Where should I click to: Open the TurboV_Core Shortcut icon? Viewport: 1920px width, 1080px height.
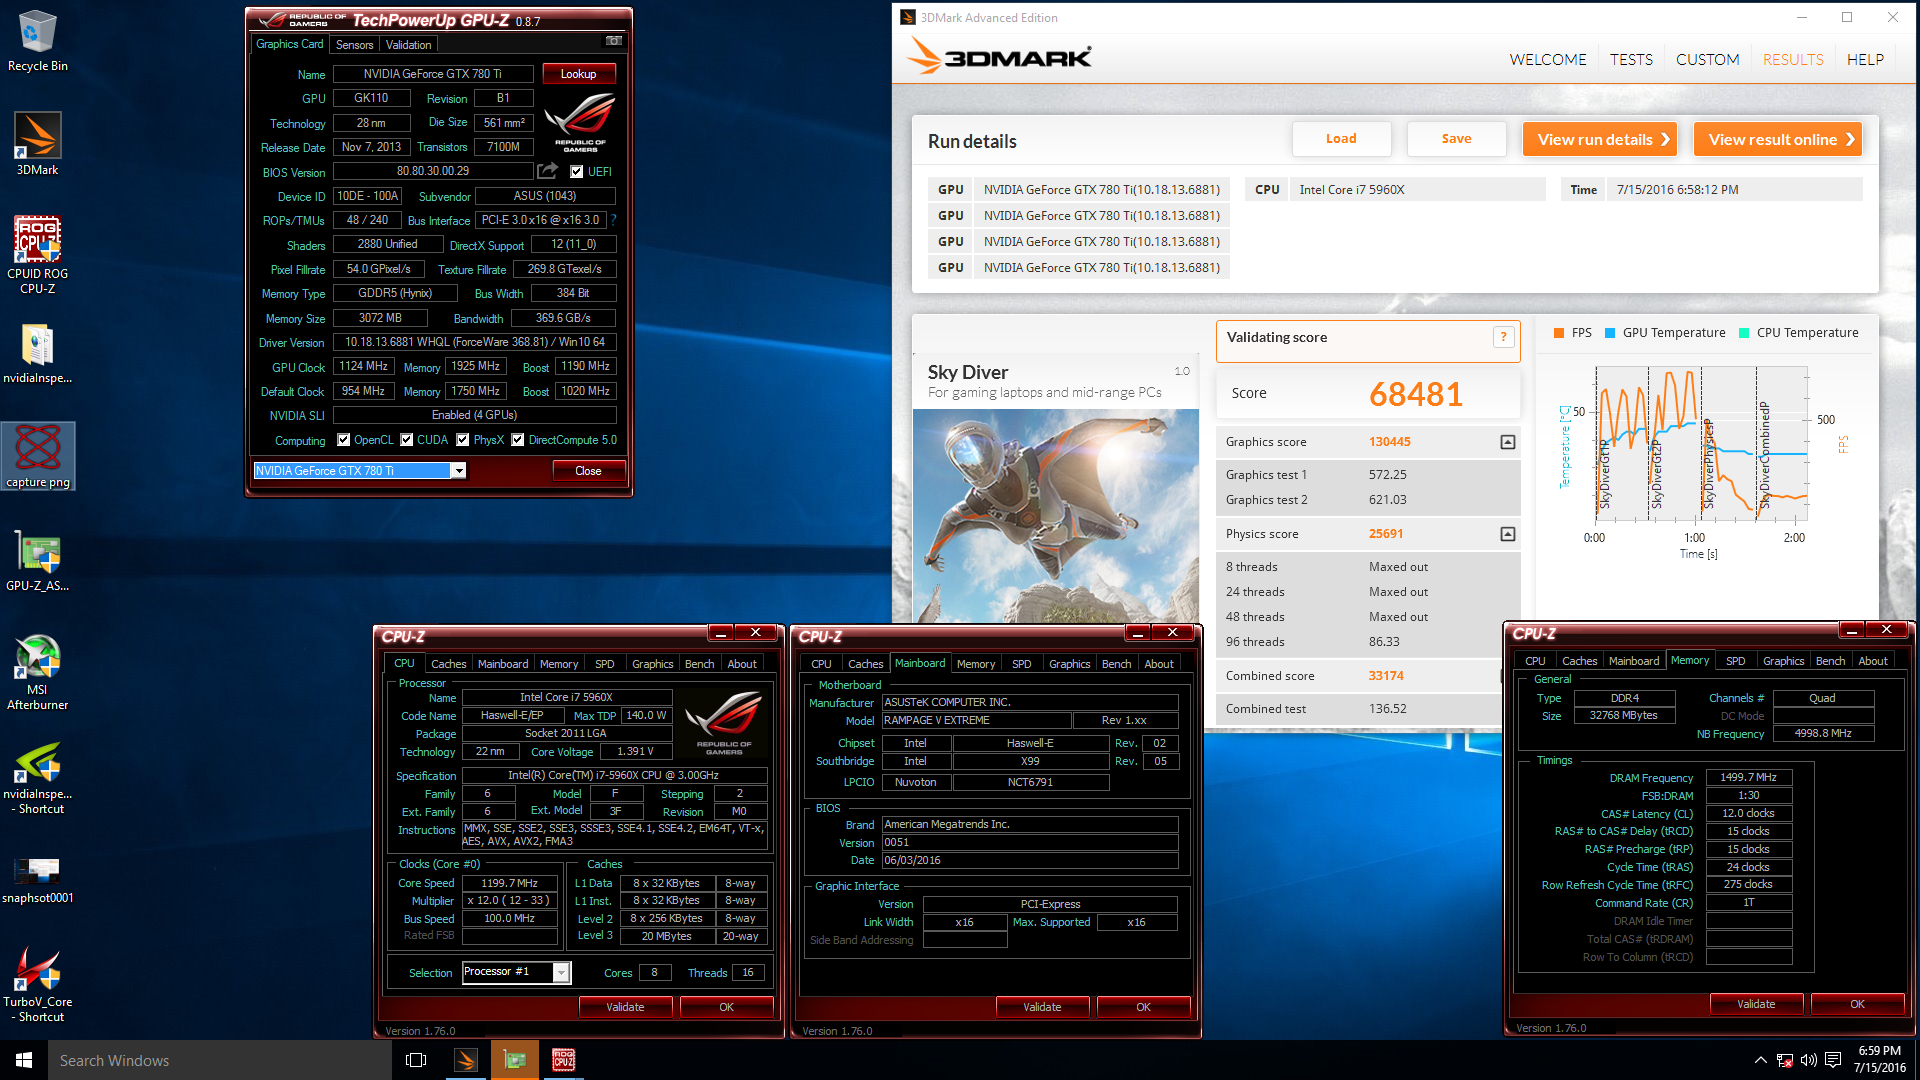pyautogui.click(x=38, y=985)
